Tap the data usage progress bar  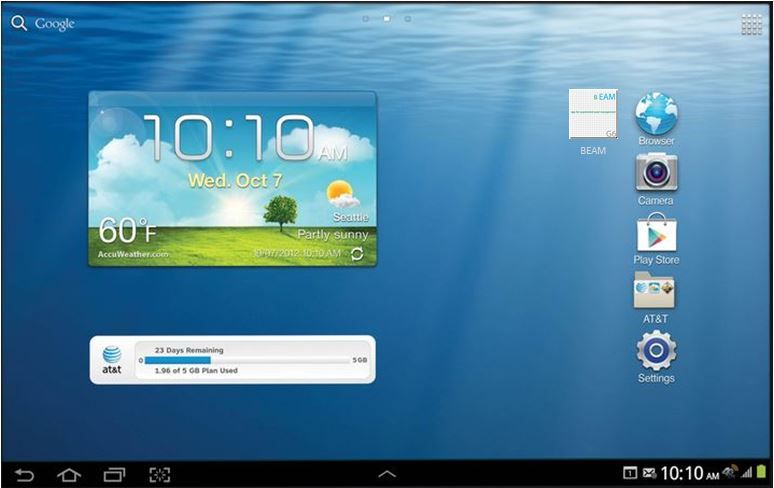point(247,361)
